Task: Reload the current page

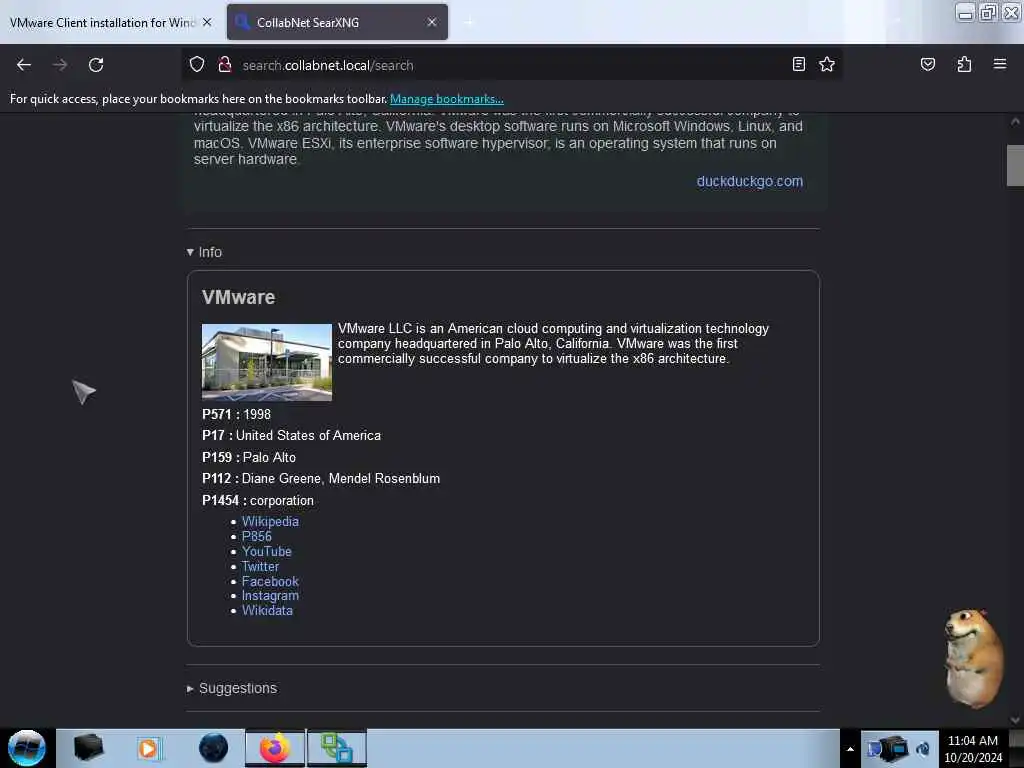Action: coord(96,65)
